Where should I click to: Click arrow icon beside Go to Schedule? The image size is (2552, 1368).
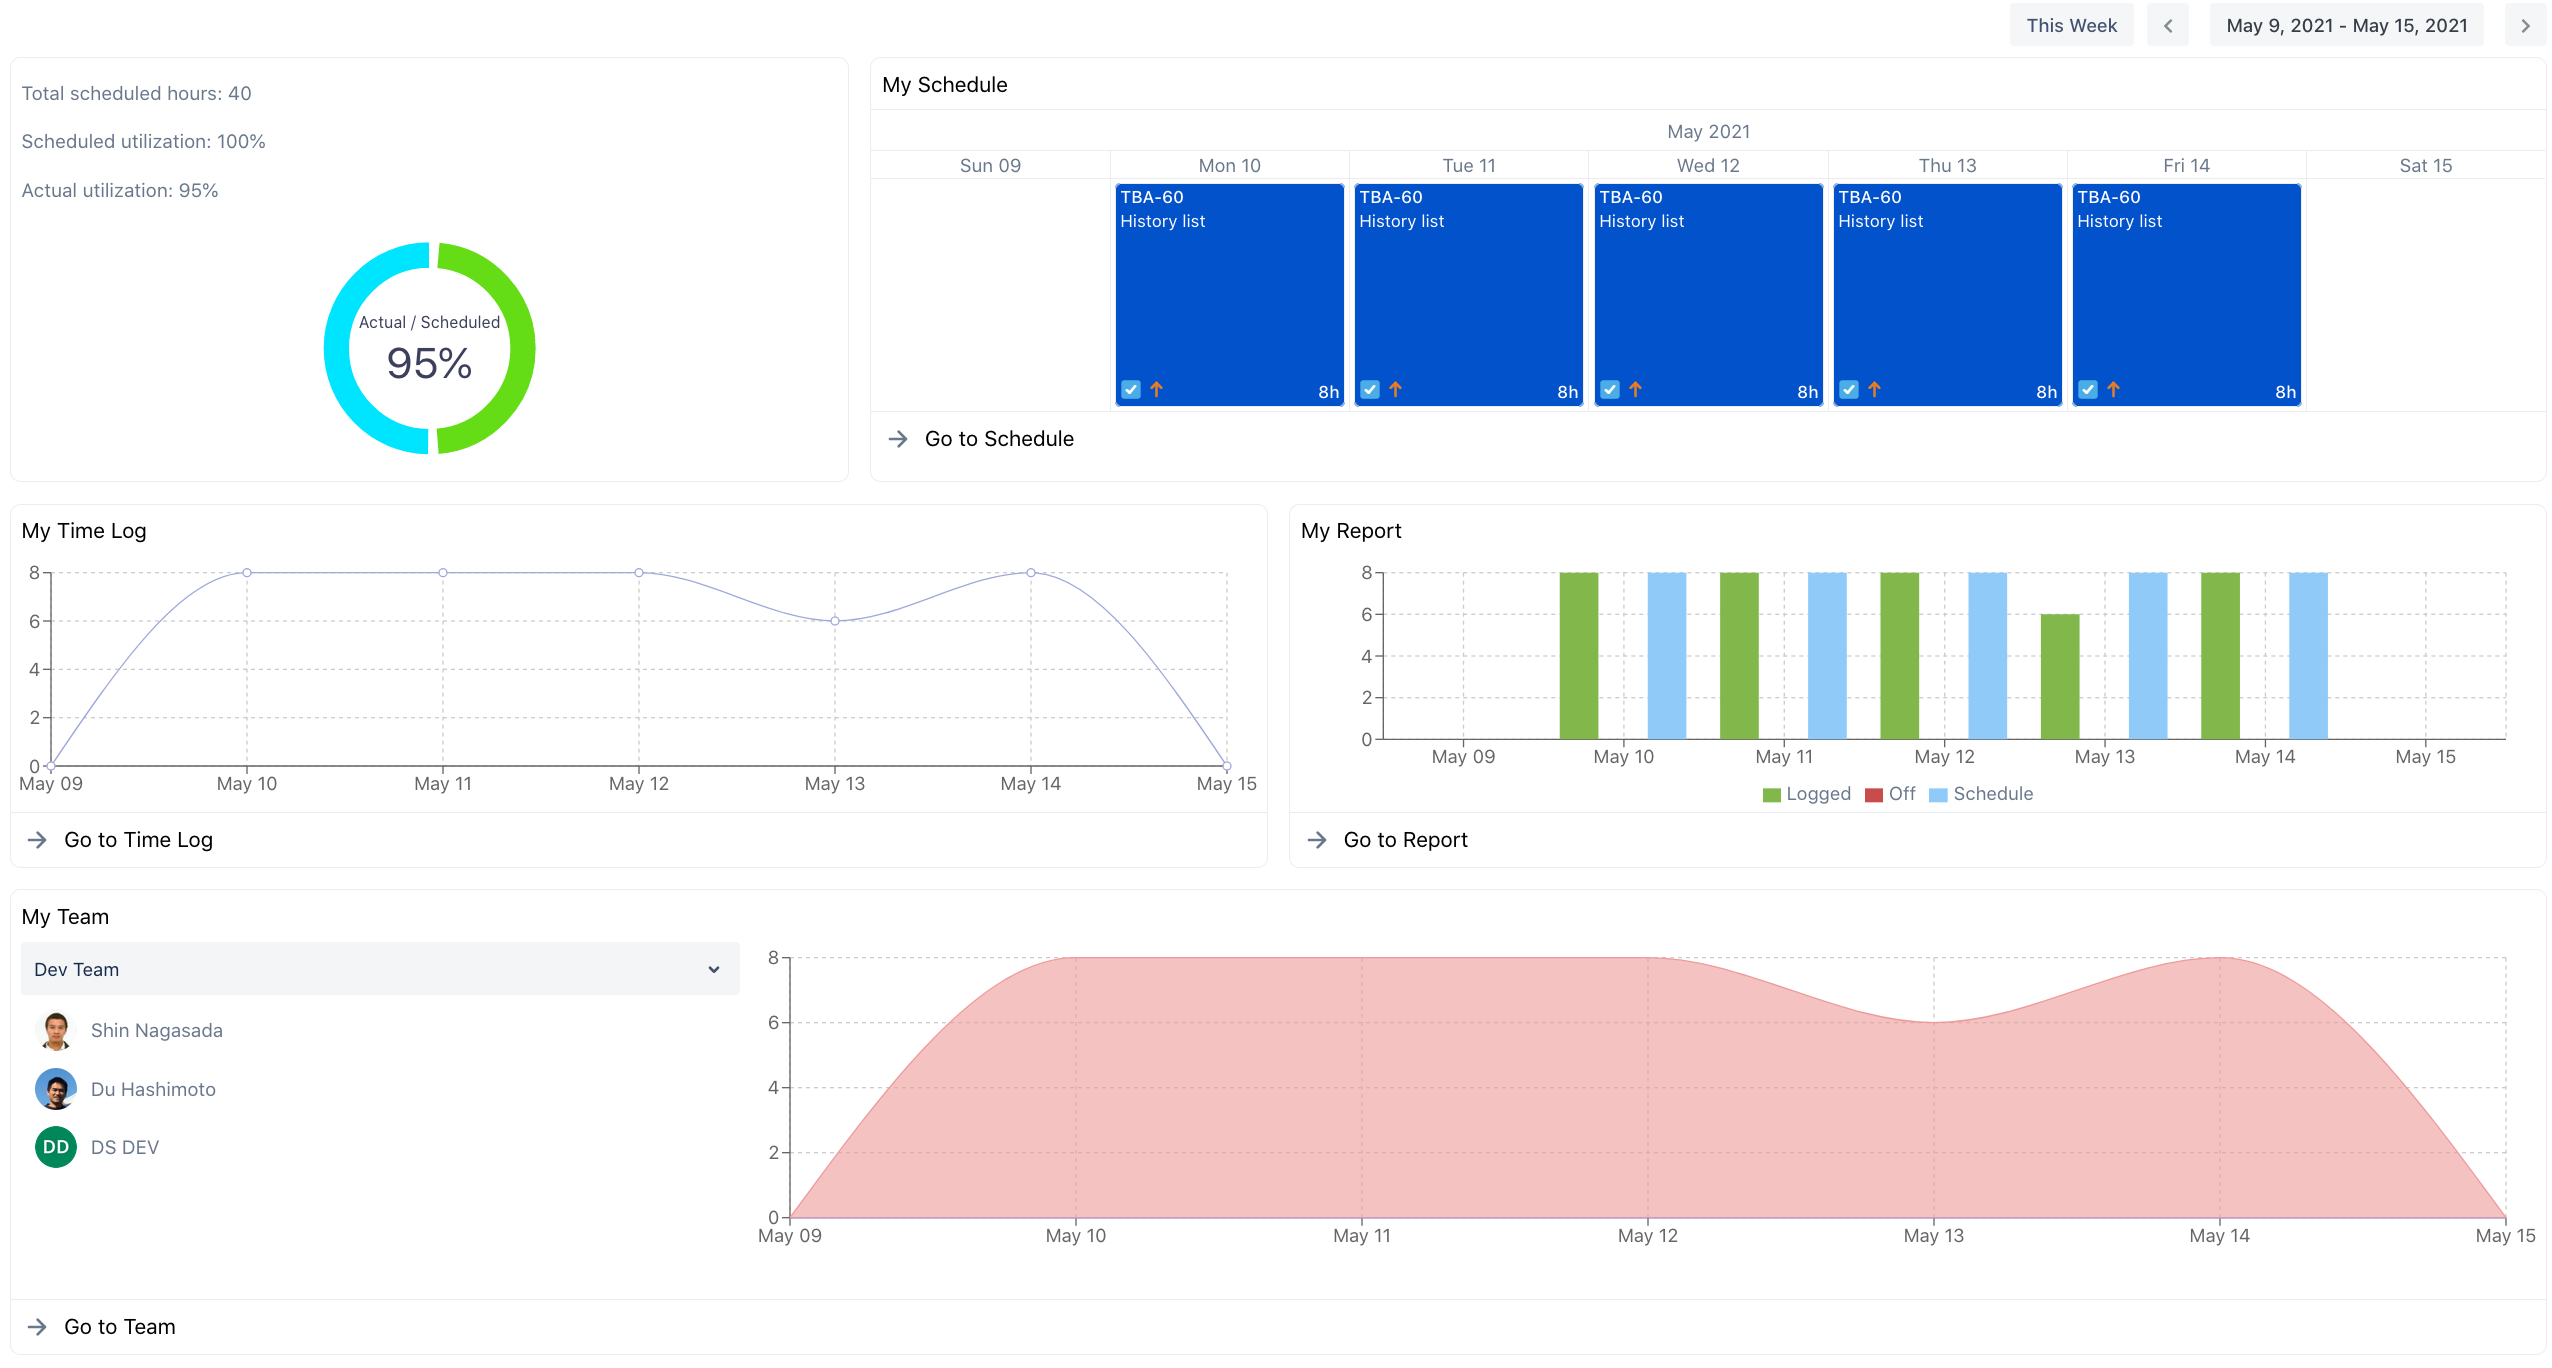coord(898,439)
